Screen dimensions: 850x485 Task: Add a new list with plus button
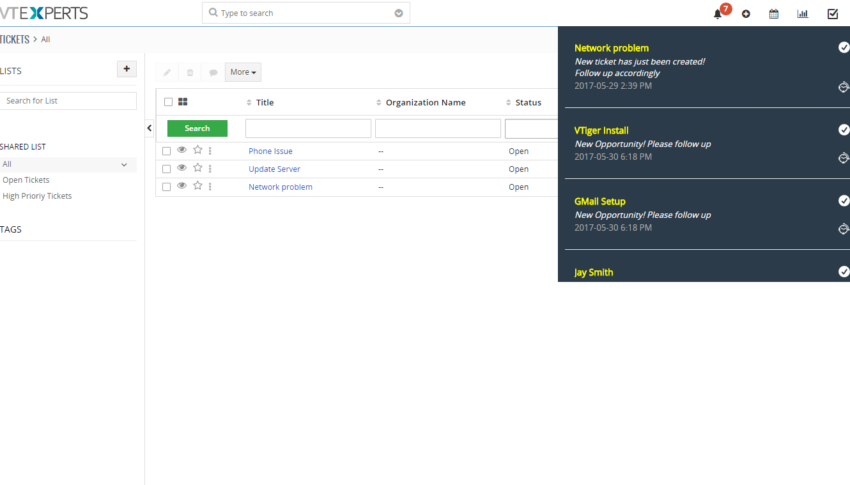point(126,69)
